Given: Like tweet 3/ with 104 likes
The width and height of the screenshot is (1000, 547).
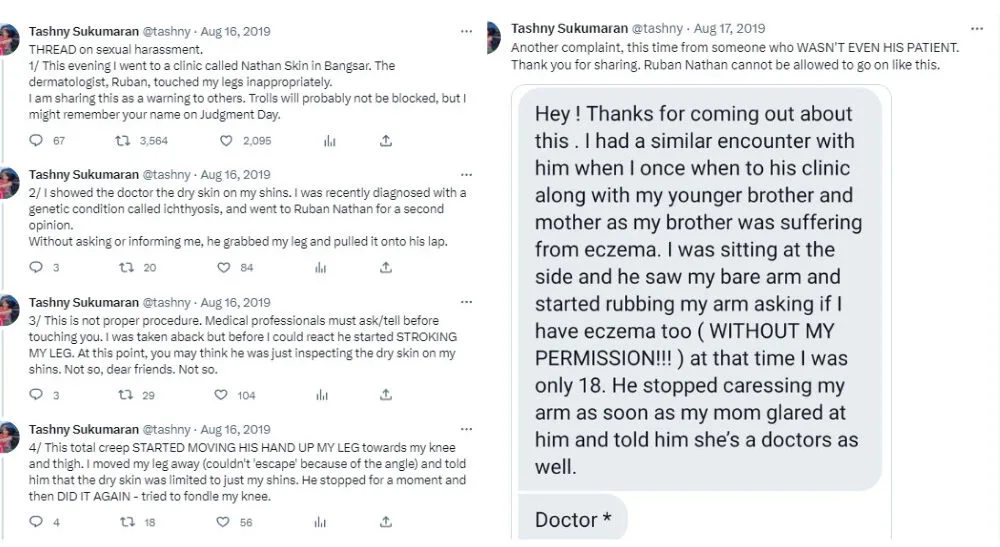Looking at the screenshot, I should pos(226,395).
